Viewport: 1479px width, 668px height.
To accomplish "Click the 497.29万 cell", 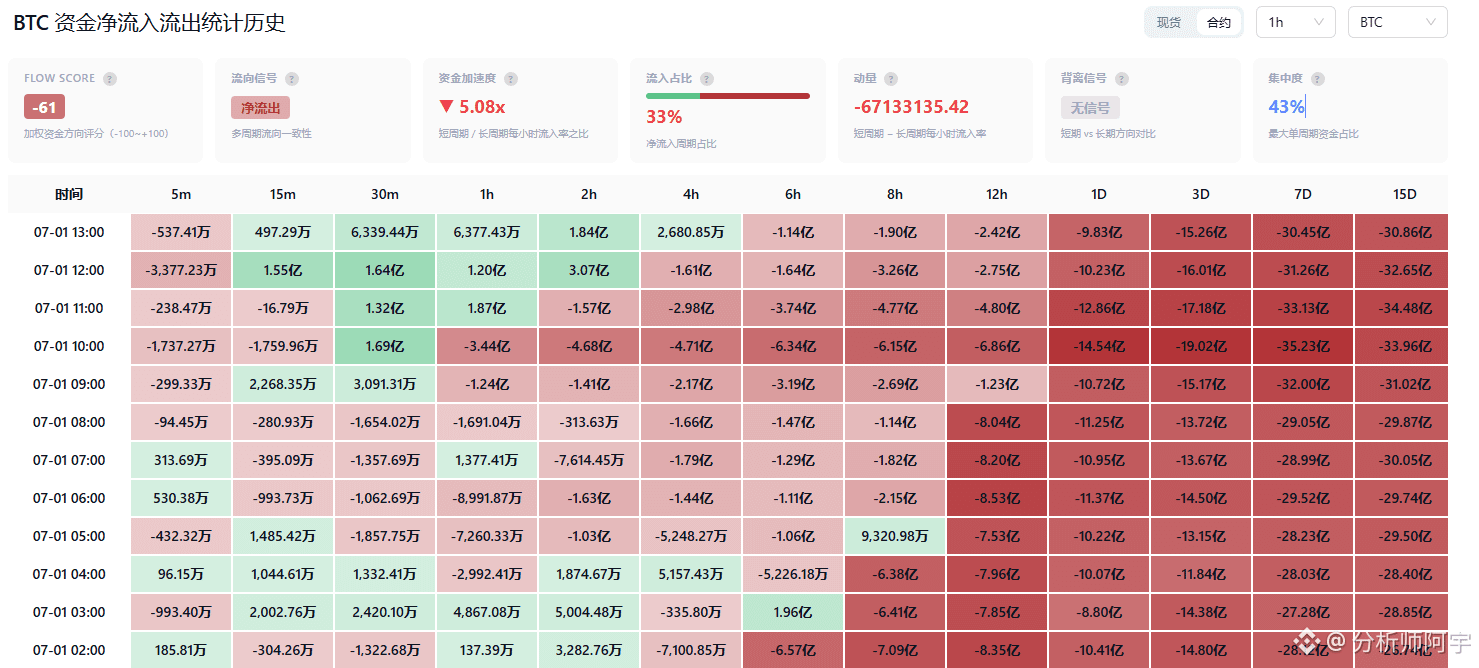I will 283,232.
